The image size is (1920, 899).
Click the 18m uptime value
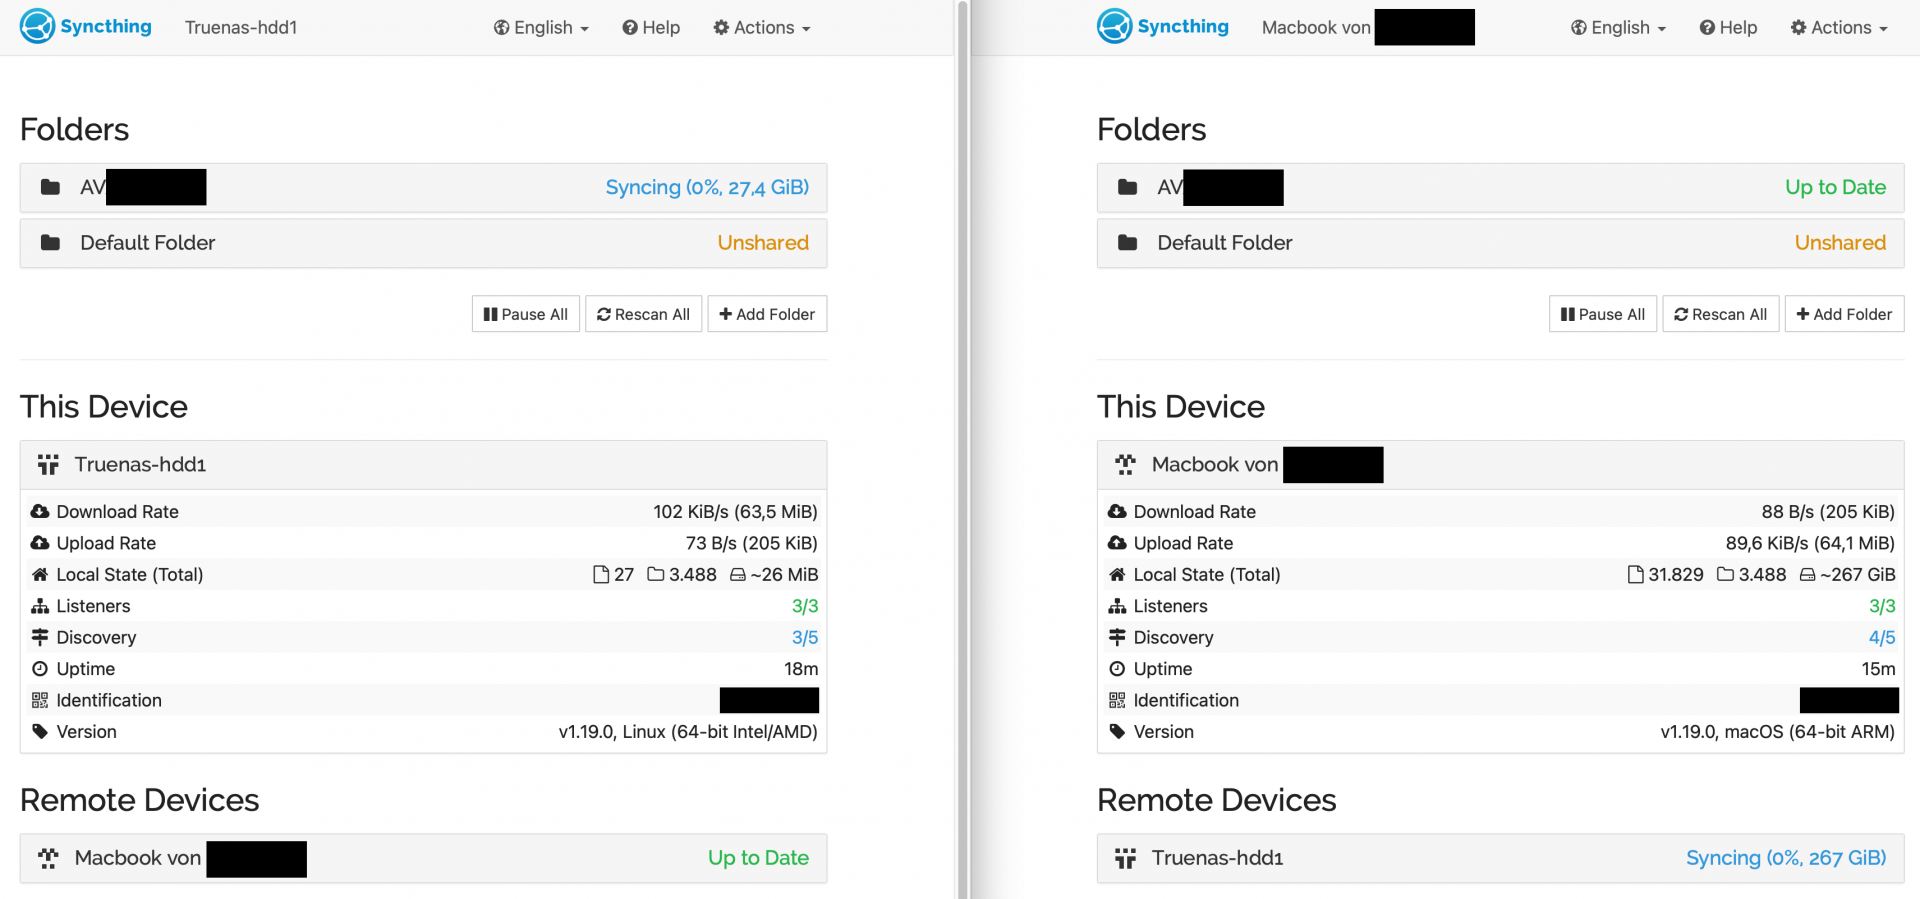click(801, 669)
